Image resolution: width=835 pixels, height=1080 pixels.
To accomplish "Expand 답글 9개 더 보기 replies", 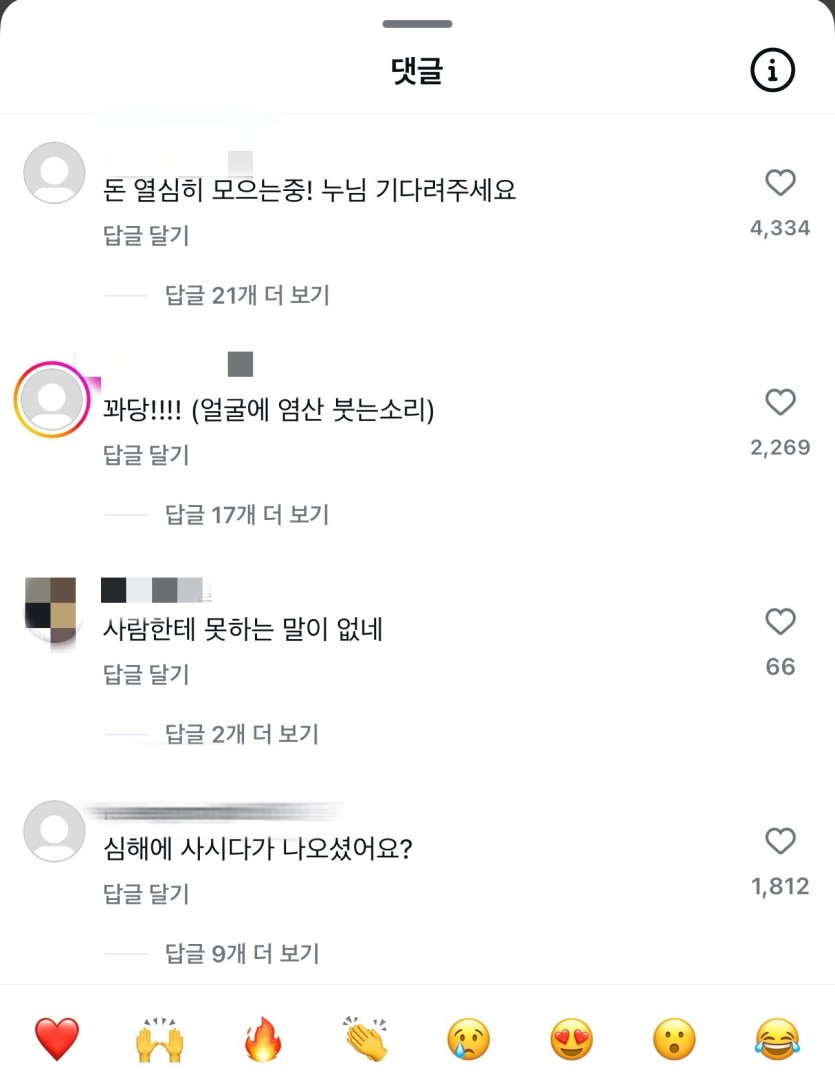I will click(242, 954).
